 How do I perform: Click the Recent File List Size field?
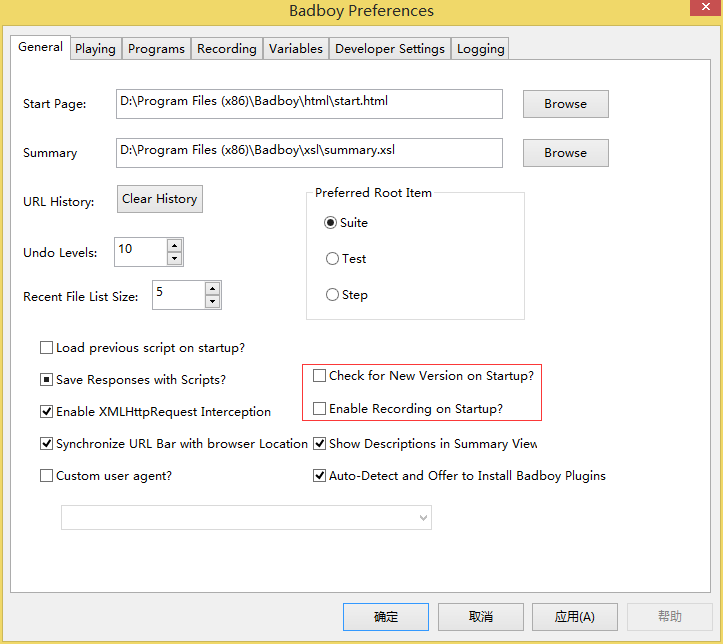point(179,295)
